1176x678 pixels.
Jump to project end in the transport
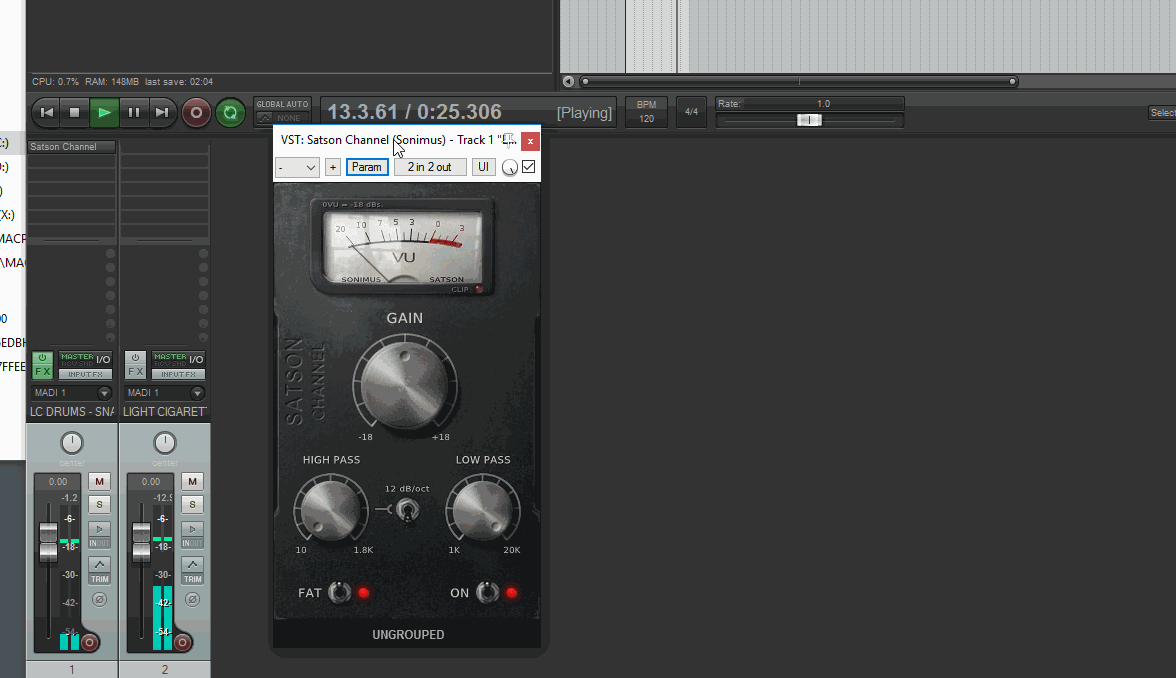(x=162, y=112)
